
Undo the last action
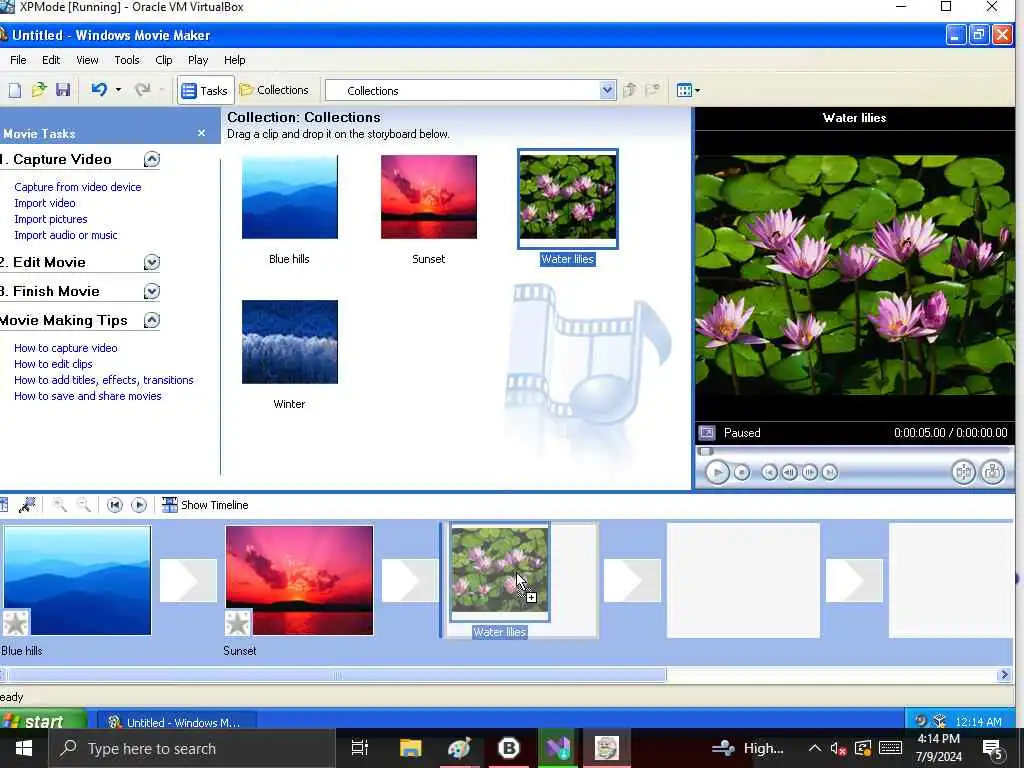pos(99,89)
